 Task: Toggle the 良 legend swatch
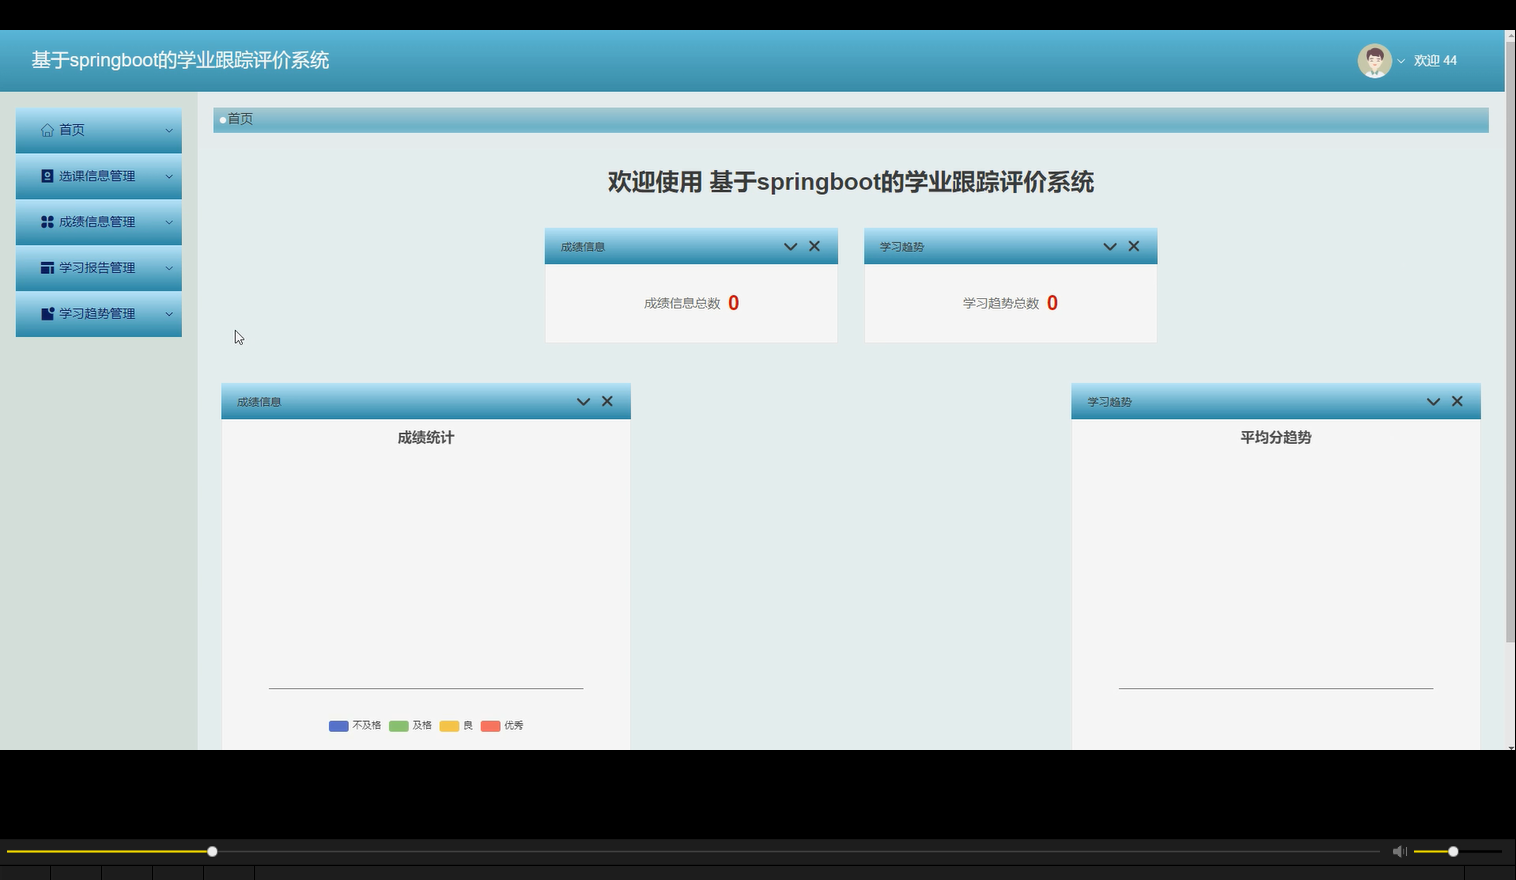click(x=449, y=726)
